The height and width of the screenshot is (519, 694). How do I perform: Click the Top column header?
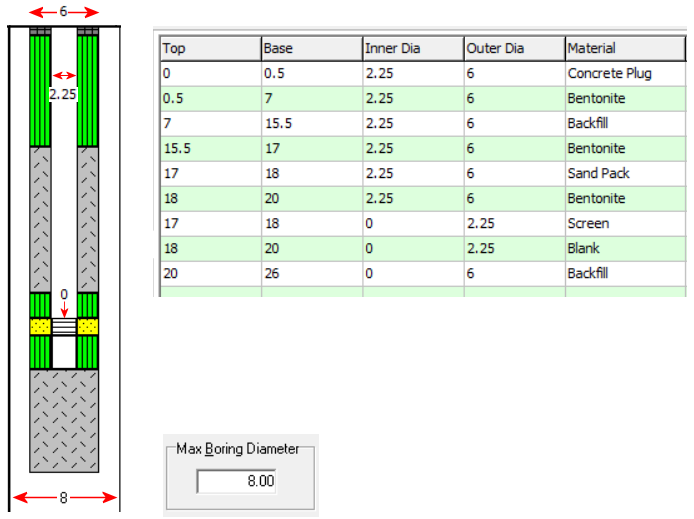(x=209, y=48)
